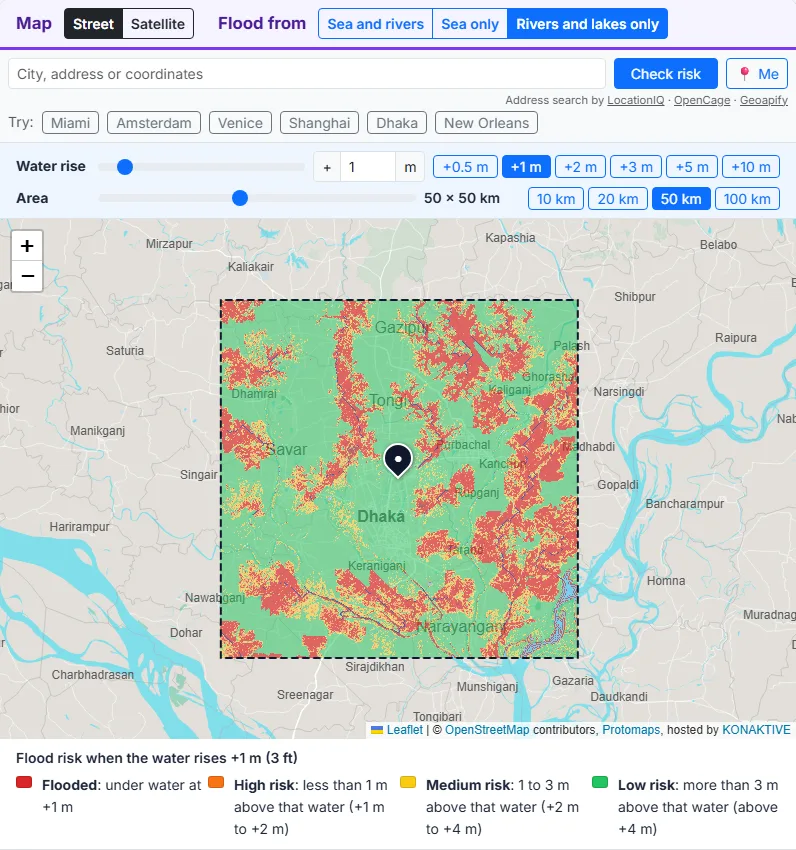Click the Area slider handle
Image resolution: width=796 pixels, height=850 pixels.
tap(240, 198)
